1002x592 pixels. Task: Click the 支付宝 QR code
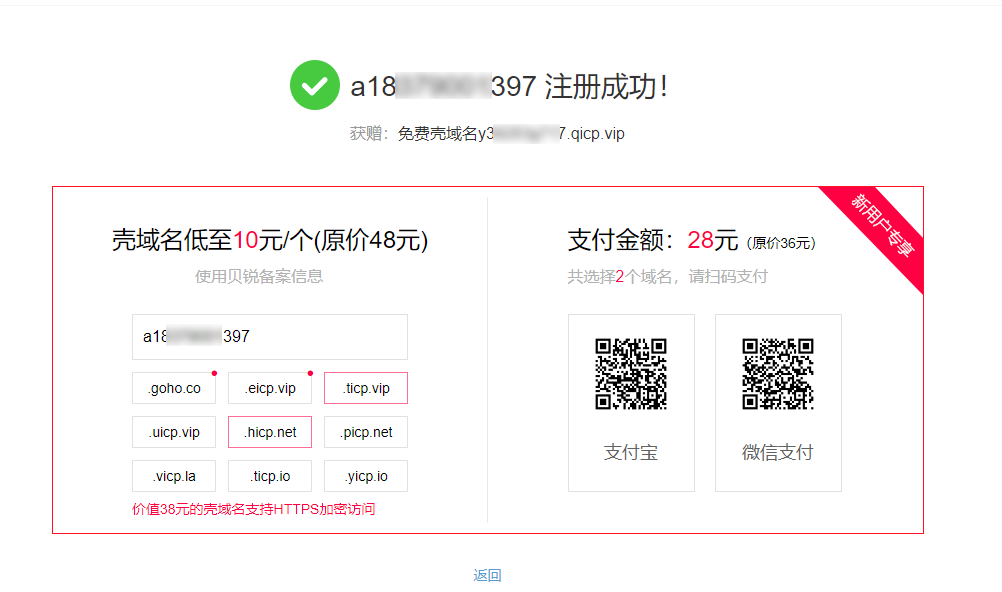[x=631, y=374]
